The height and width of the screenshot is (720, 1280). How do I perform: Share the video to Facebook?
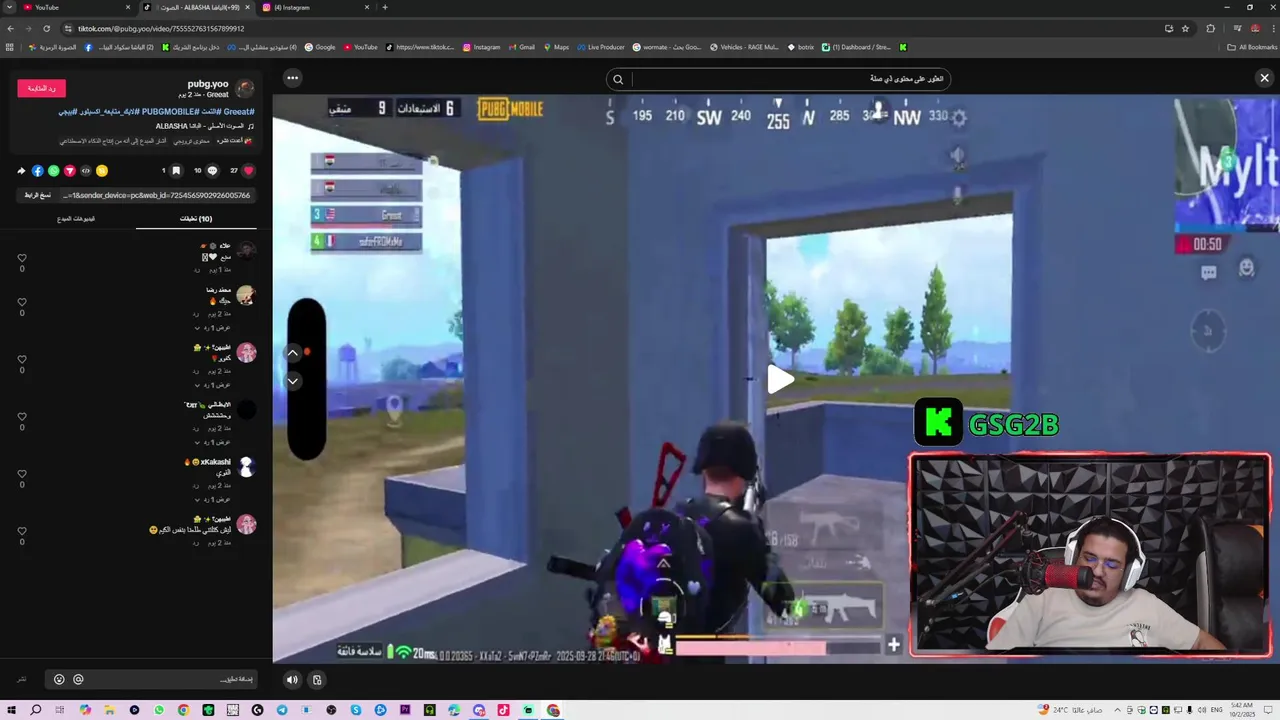[38, 171]
